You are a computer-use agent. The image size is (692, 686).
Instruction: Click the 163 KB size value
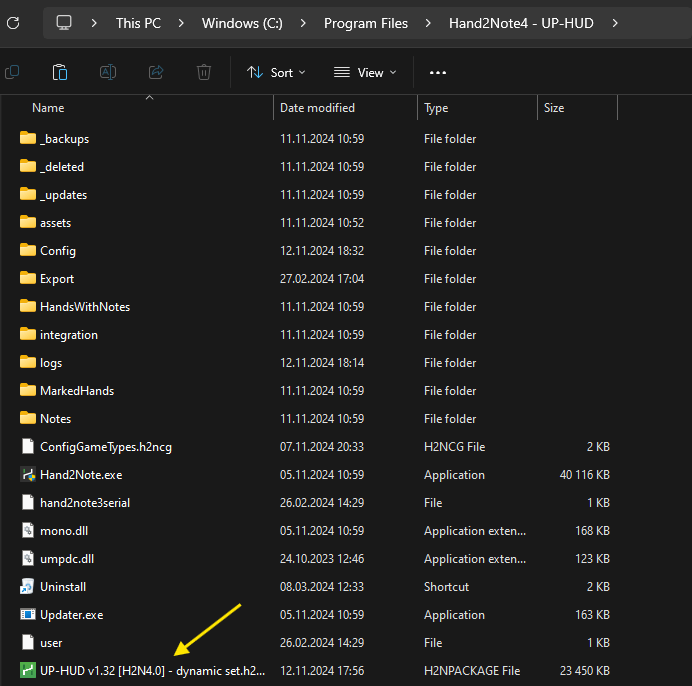pyautogui.click(x=592, y=614)
